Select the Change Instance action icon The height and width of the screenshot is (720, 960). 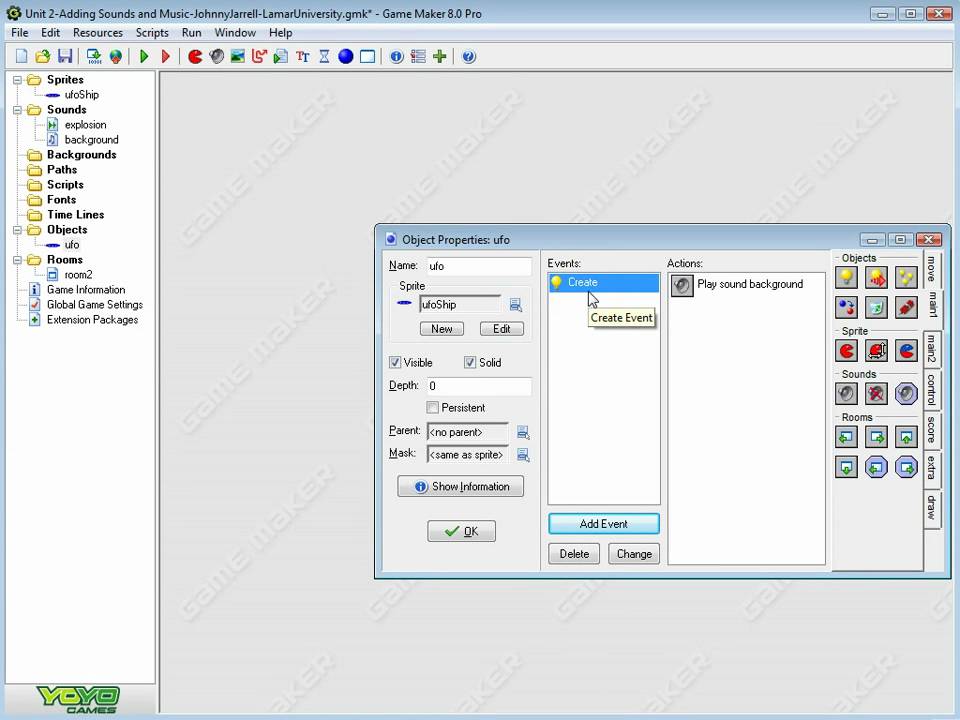[846, 307]
